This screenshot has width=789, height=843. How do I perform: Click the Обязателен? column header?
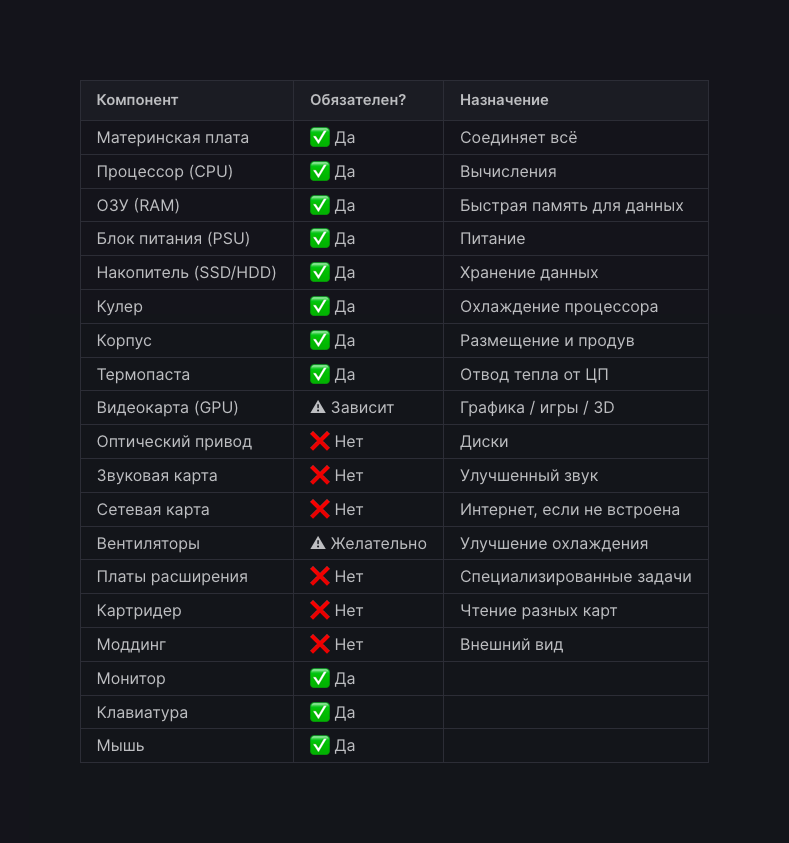[x=358, y=100]
